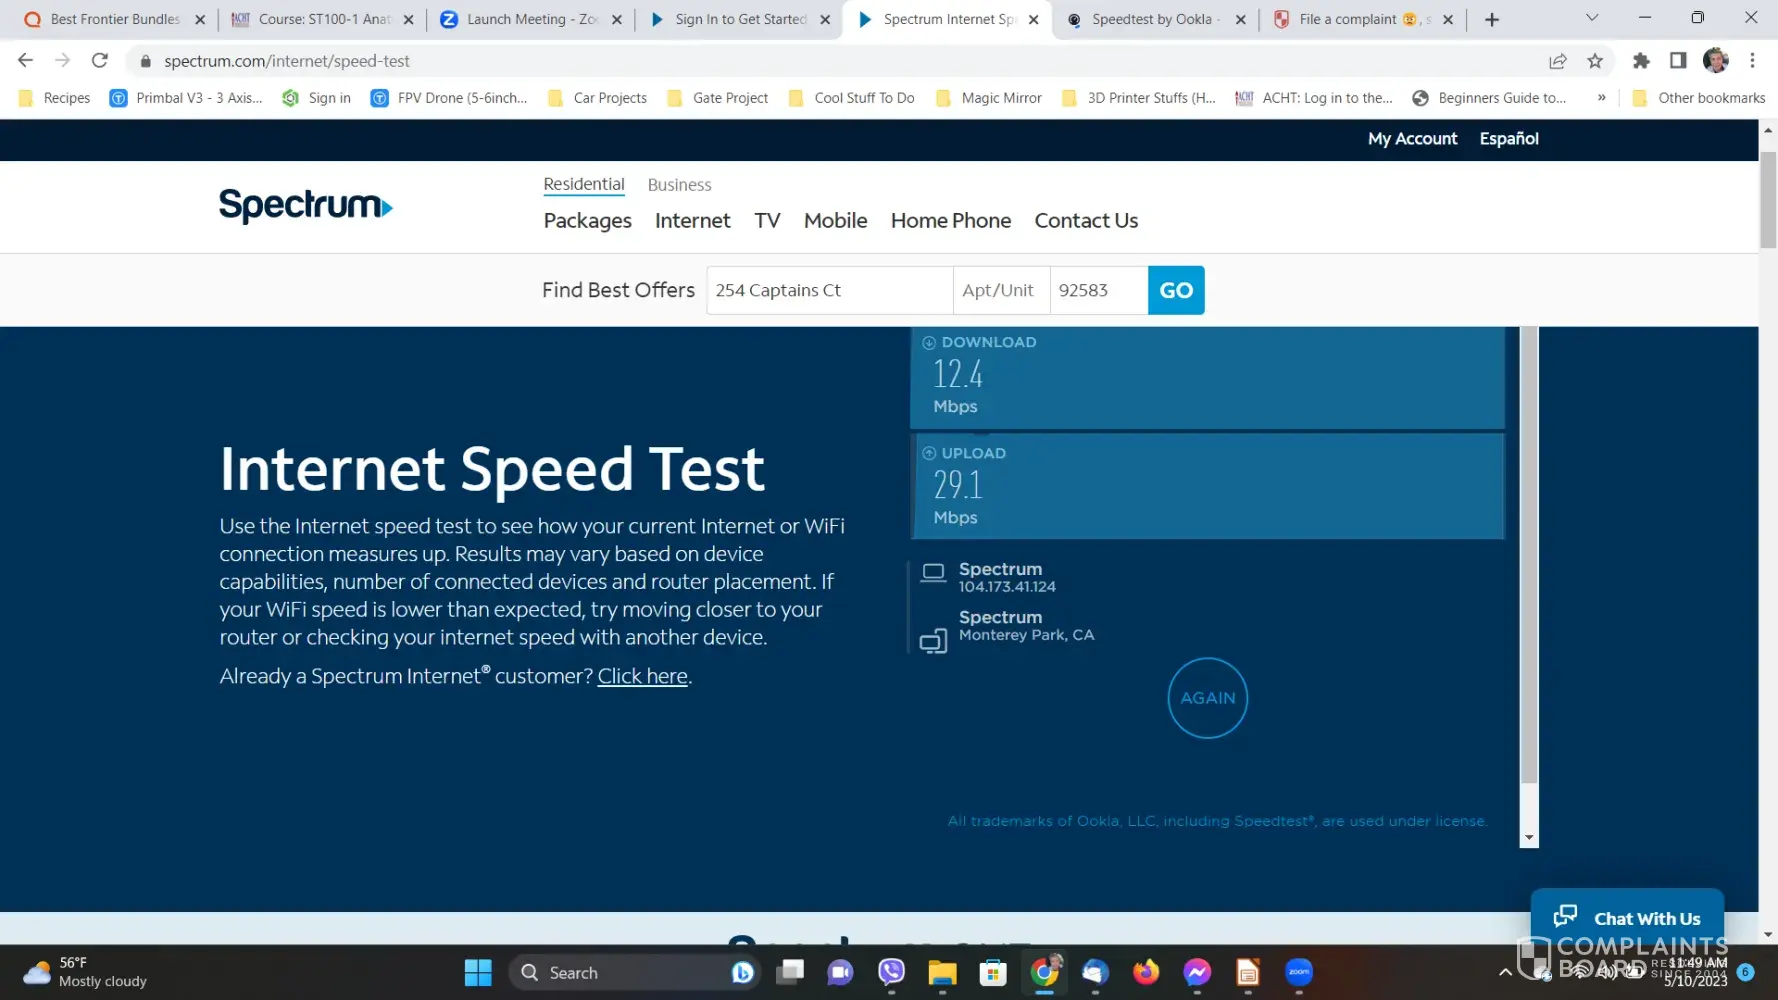The image size is (1778, 1000).
Task: Run the speed test AGAIN
Action: click(x=1207, y=698)
